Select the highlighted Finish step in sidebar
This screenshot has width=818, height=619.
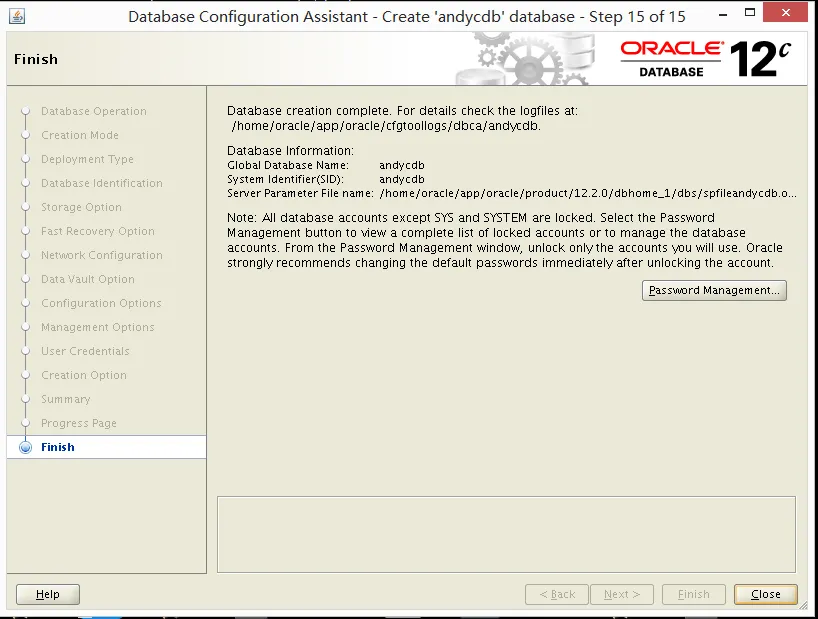point(106,447)
